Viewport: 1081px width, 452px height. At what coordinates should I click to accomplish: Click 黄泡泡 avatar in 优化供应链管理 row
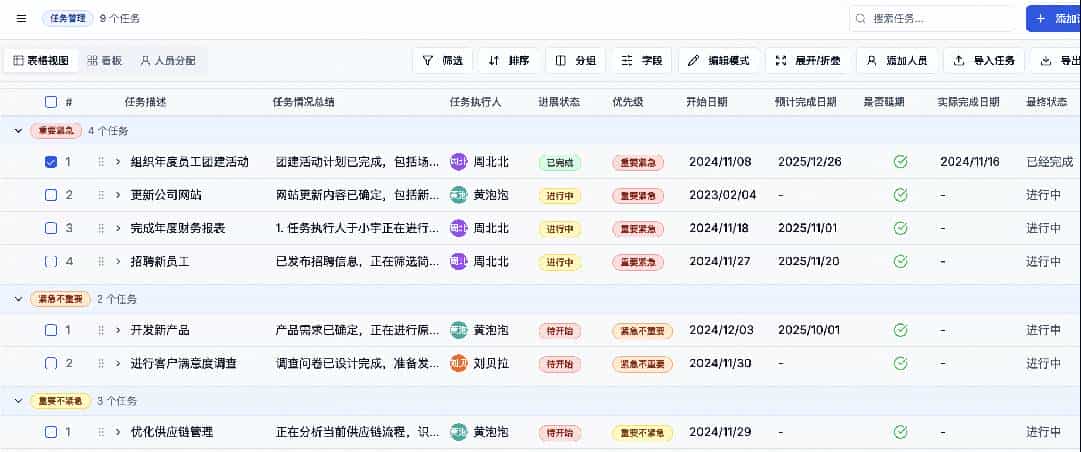(458, 432)
